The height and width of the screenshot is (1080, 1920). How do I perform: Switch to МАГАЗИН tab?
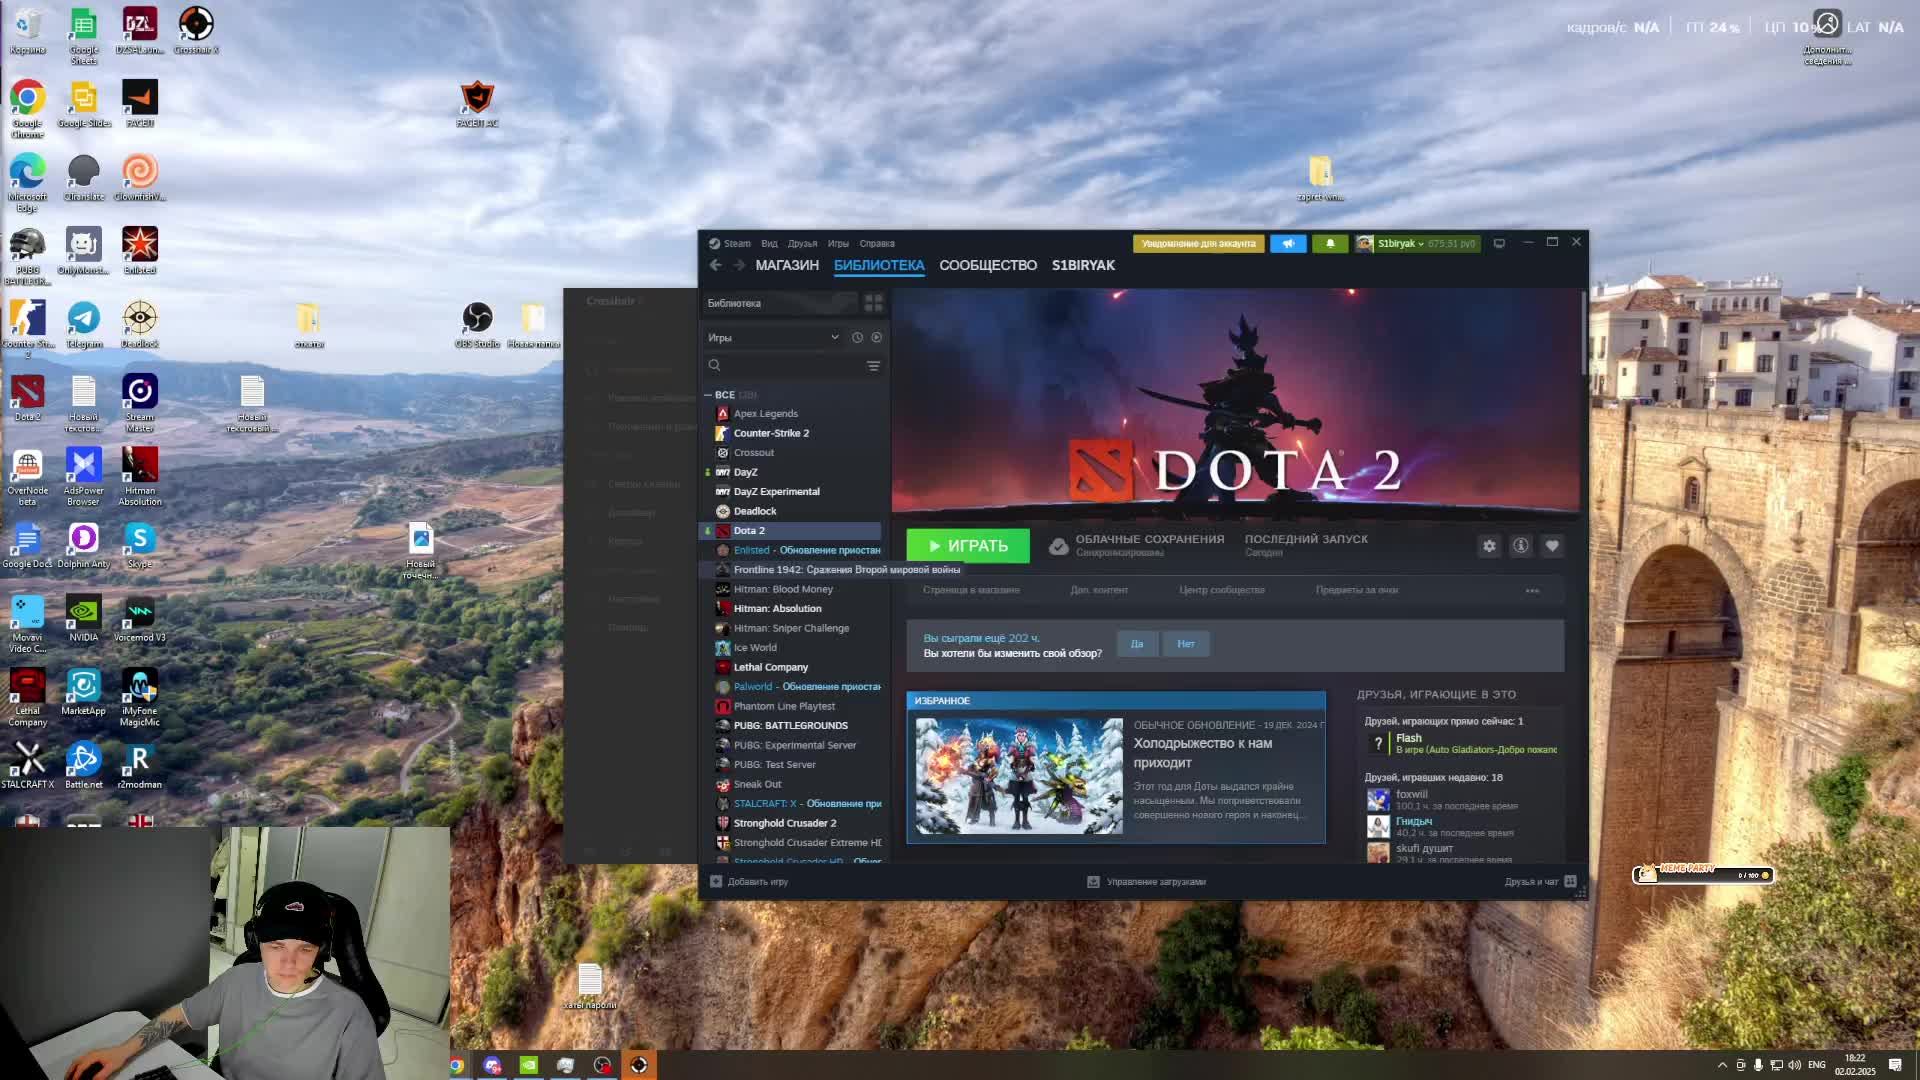click(787, 266)
